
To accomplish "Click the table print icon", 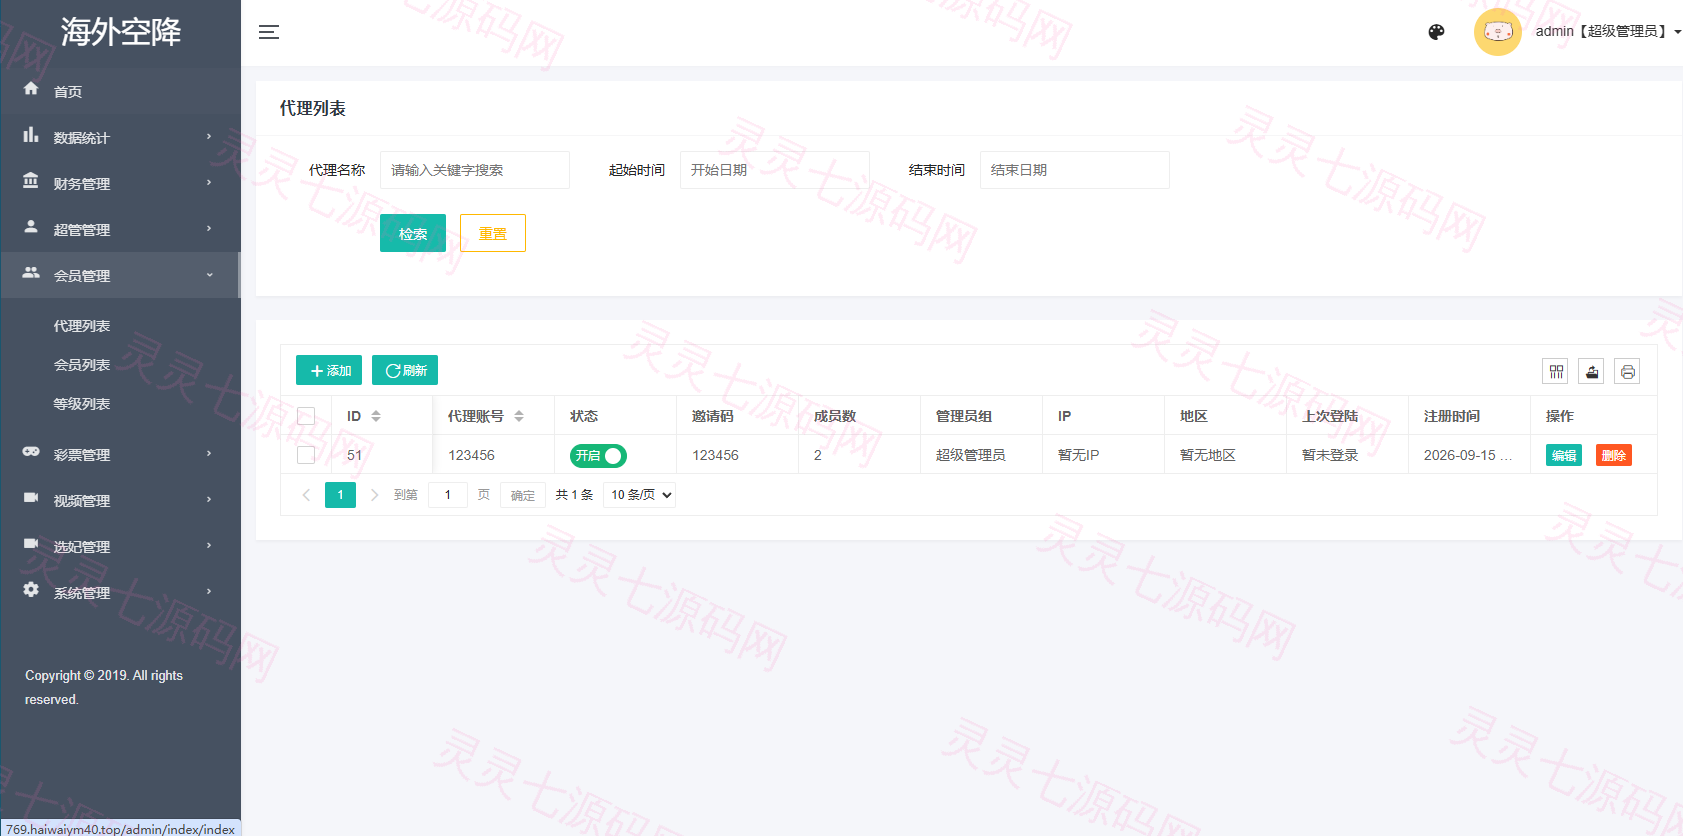I will pyautogui.click(x=1628, y=372).
